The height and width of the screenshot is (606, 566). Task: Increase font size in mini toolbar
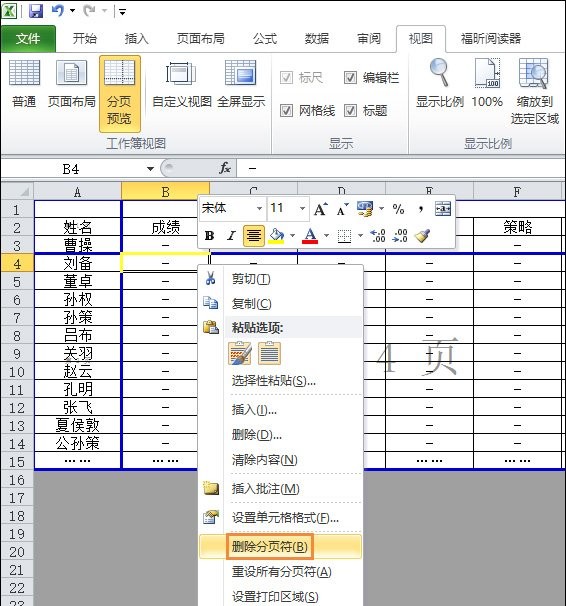320,209
